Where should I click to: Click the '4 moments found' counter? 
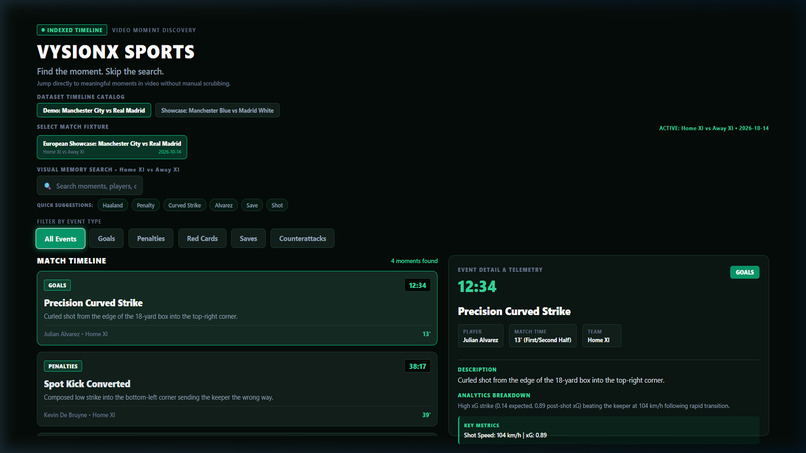click(x=414, y=261)
